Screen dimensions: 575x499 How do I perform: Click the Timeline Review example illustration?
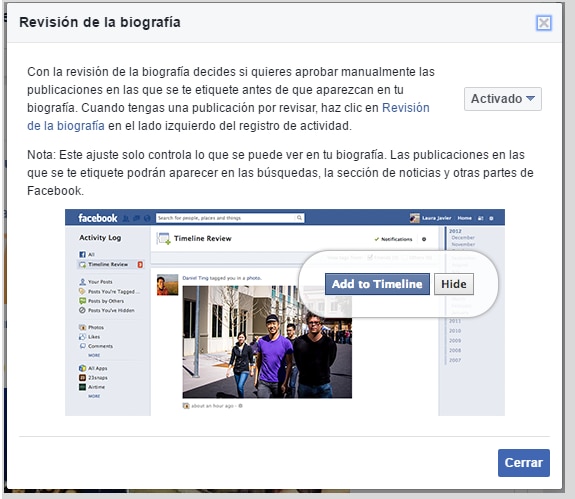tap(285, 312)
